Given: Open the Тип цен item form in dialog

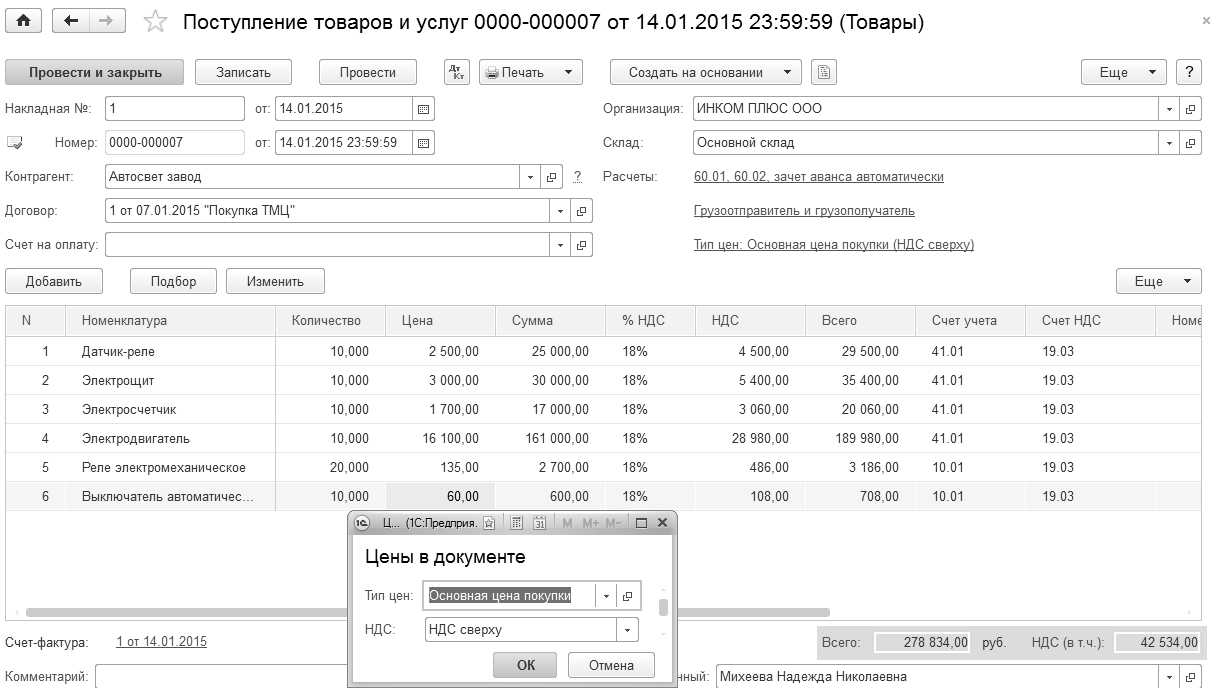Looking at the screenshot, I should pyautogui.click(x=628, y=596).
